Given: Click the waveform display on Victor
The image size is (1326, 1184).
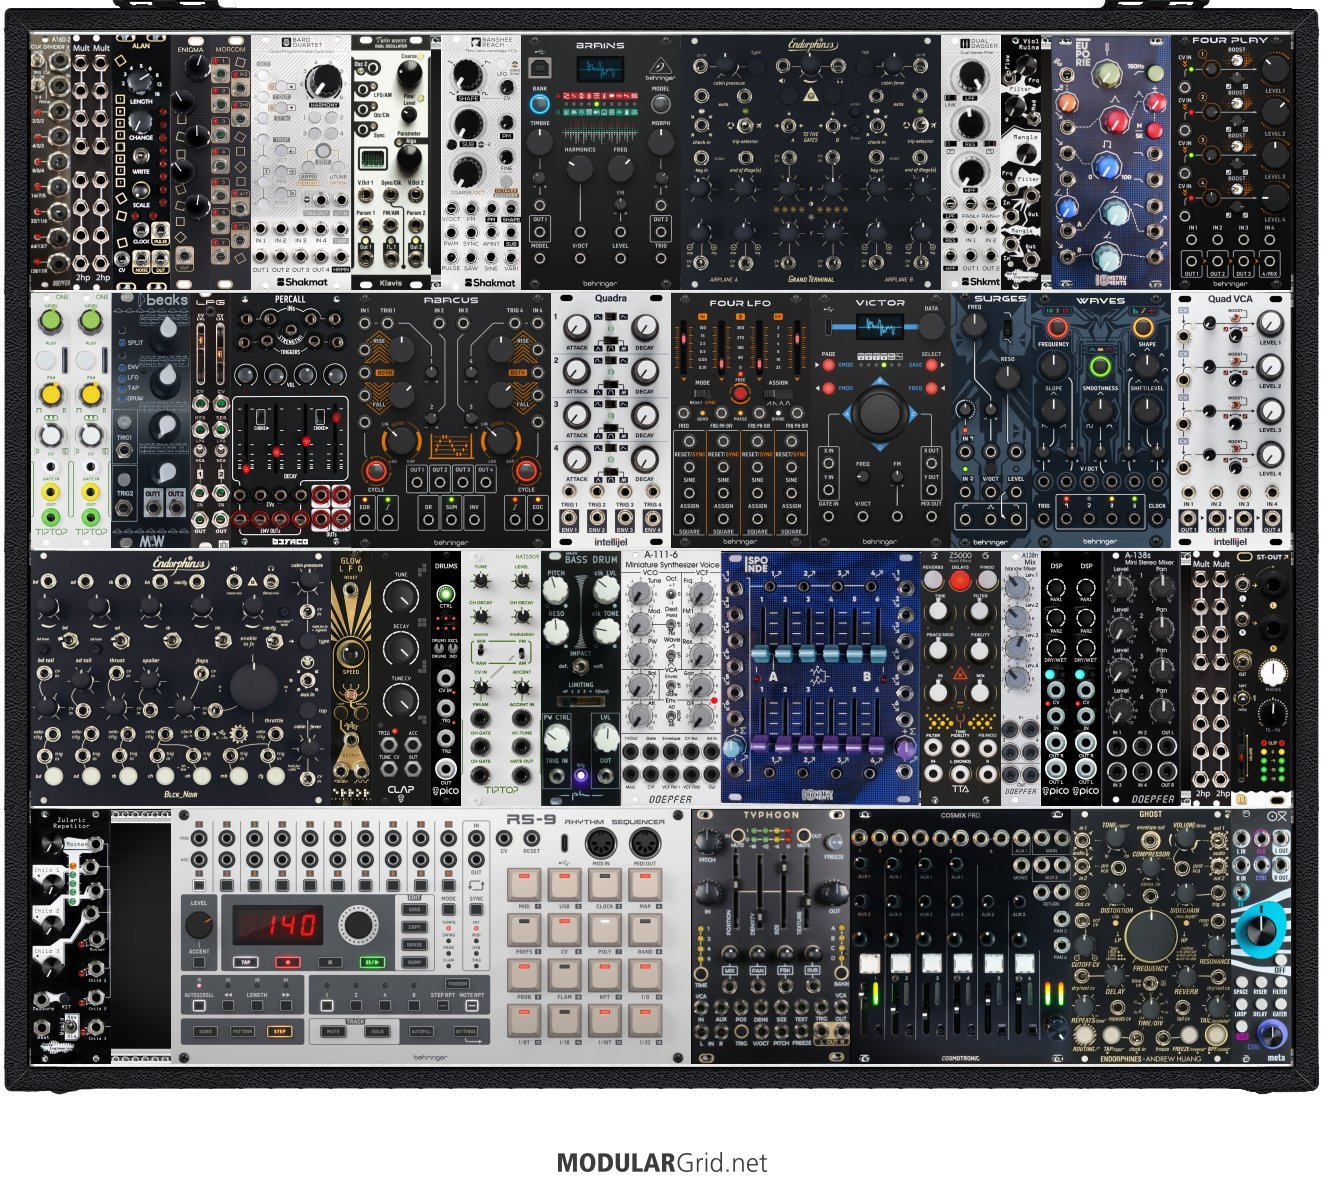Looking at the screenshot, I should (x=879, y=327).
